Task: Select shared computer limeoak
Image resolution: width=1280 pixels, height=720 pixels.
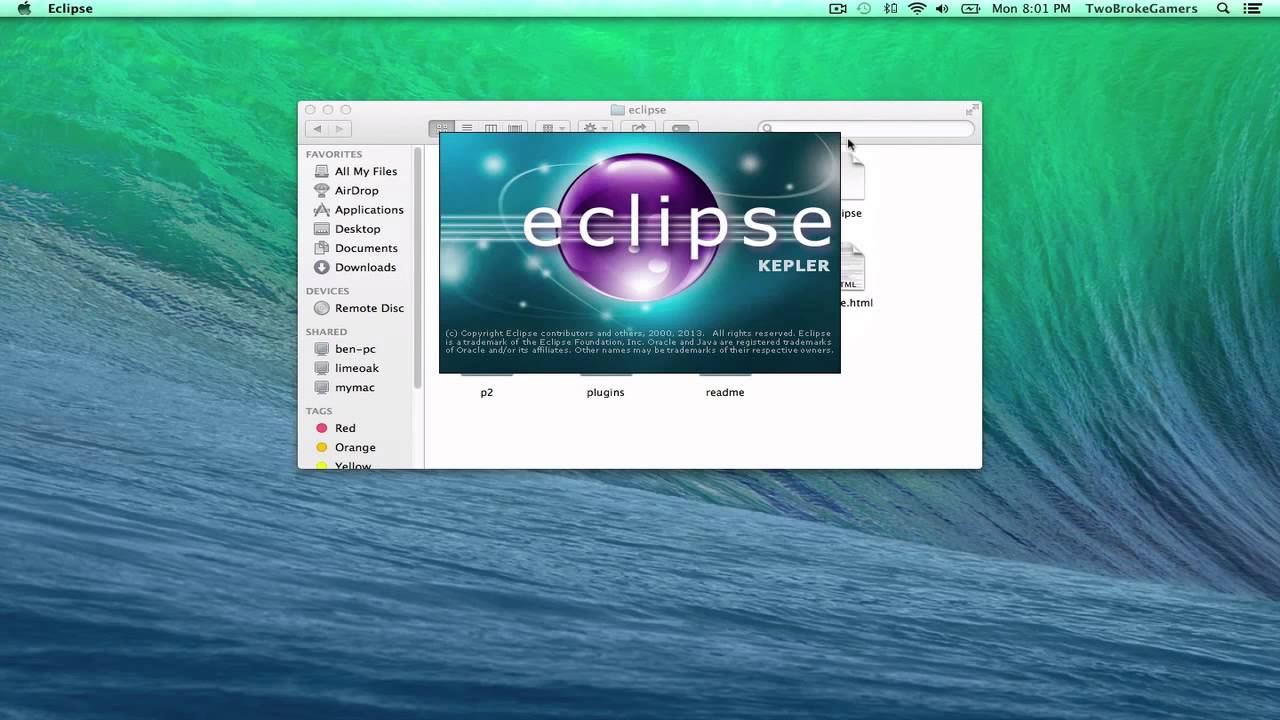Action: 346,368
